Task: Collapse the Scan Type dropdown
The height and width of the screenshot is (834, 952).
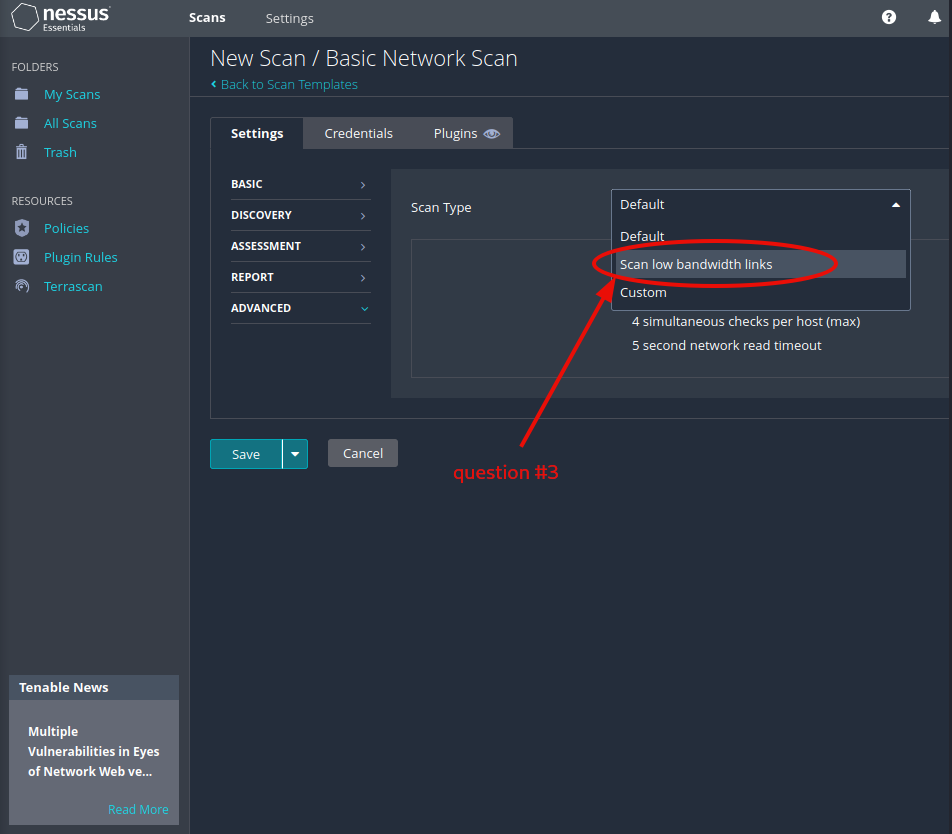Action: pos(895,204)
